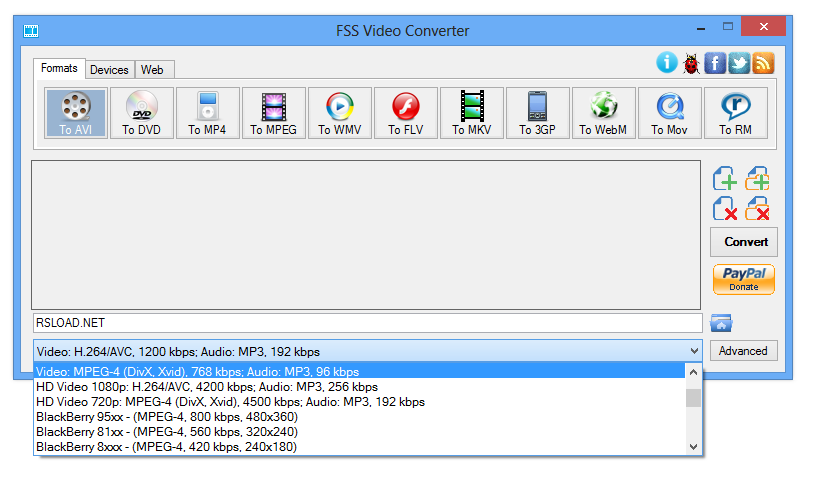Add a folder with orange plus icon
Screen dimensions: 814x477
pyautogui.click(x=757, y=178)
